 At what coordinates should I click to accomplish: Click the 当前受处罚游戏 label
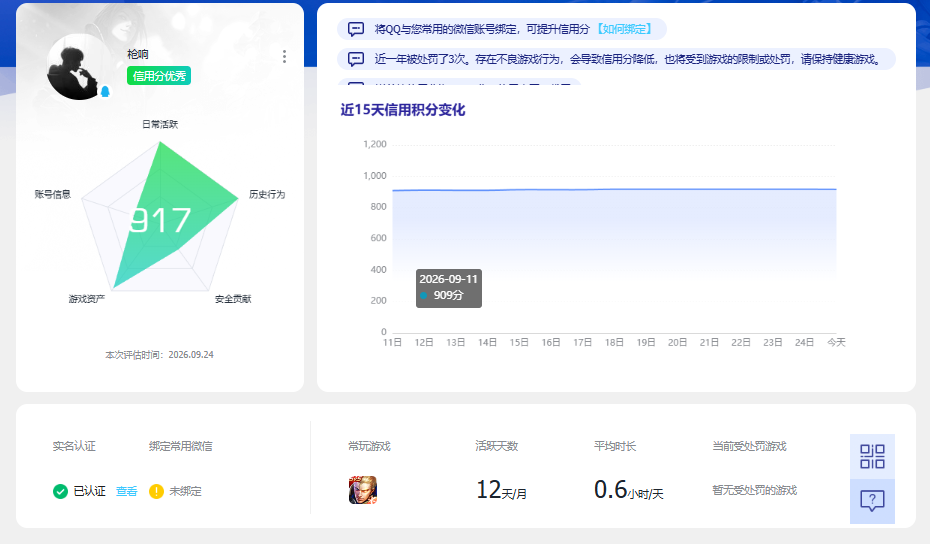pos(749,446)
